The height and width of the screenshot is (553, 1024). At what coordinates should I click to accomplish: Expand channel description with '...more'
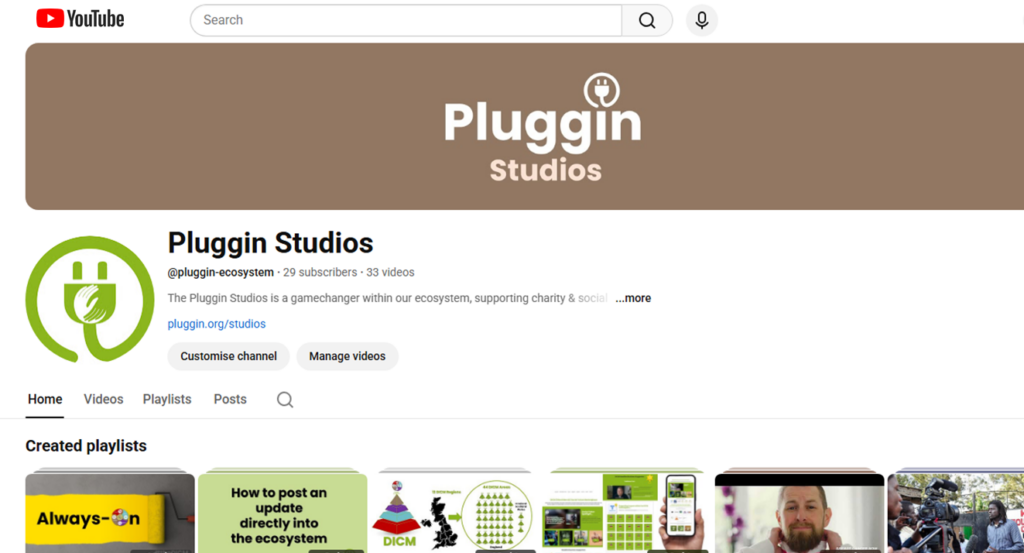(x=633, y=298)
